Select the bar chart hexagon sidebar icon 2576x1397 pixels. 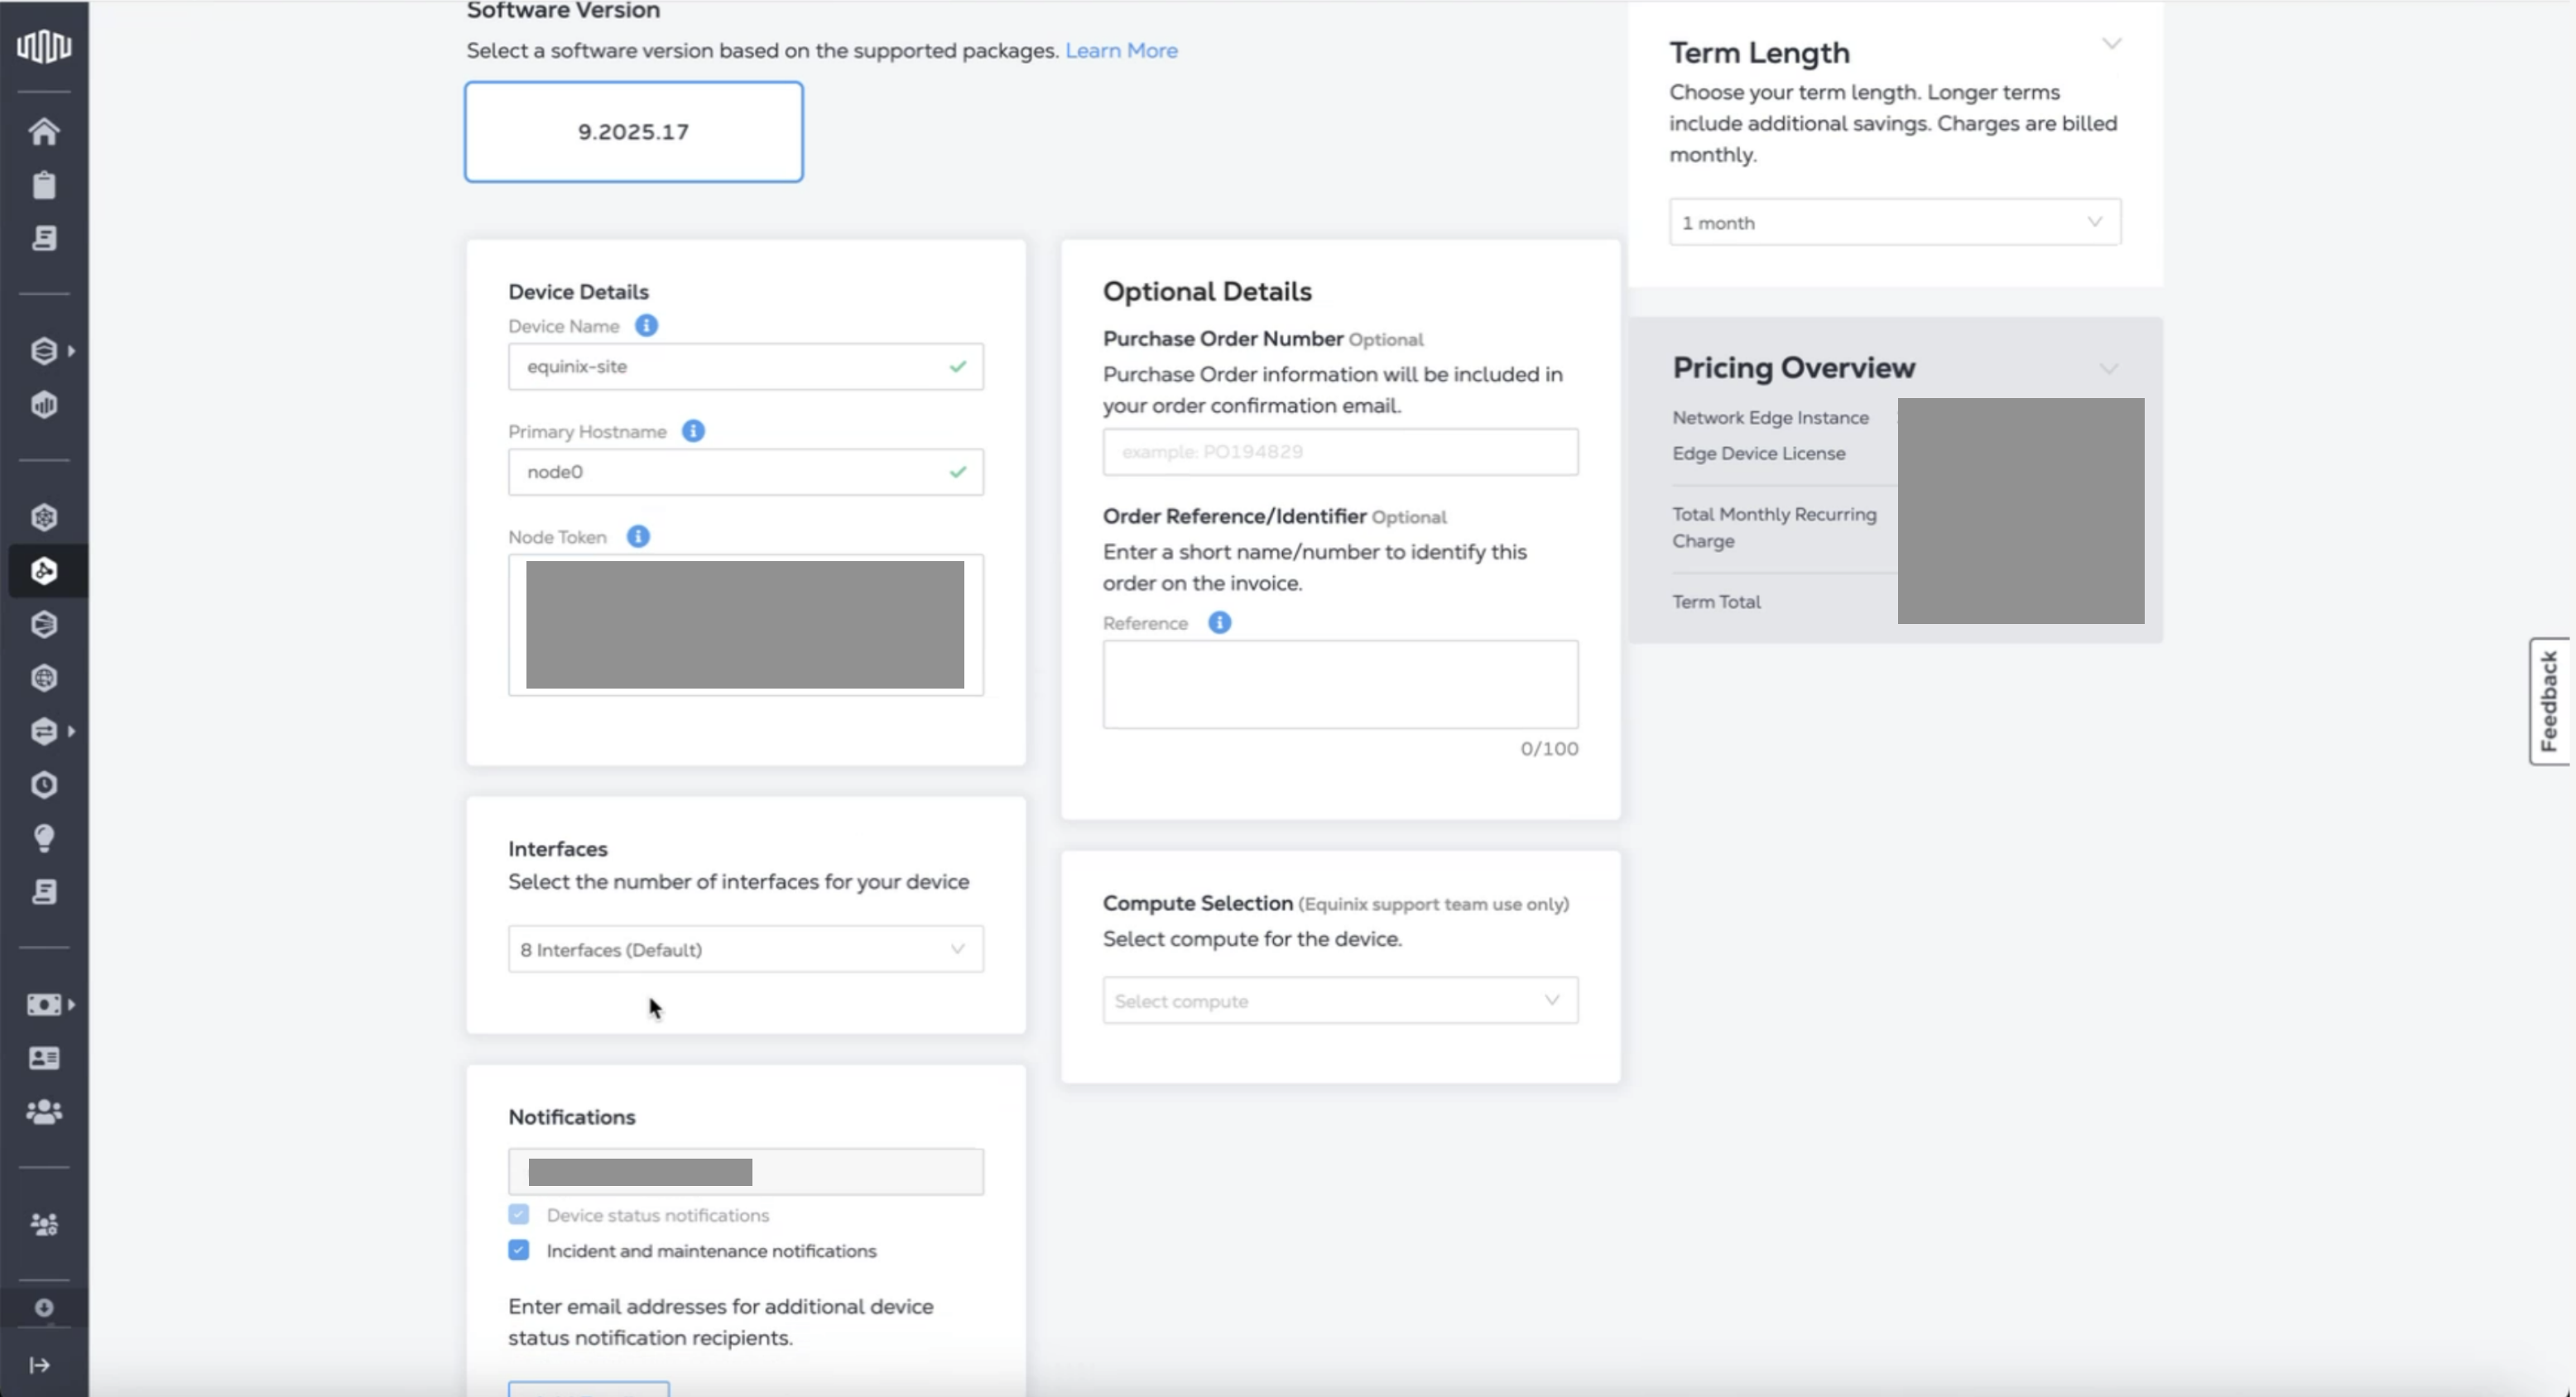(x=44, y=404)
